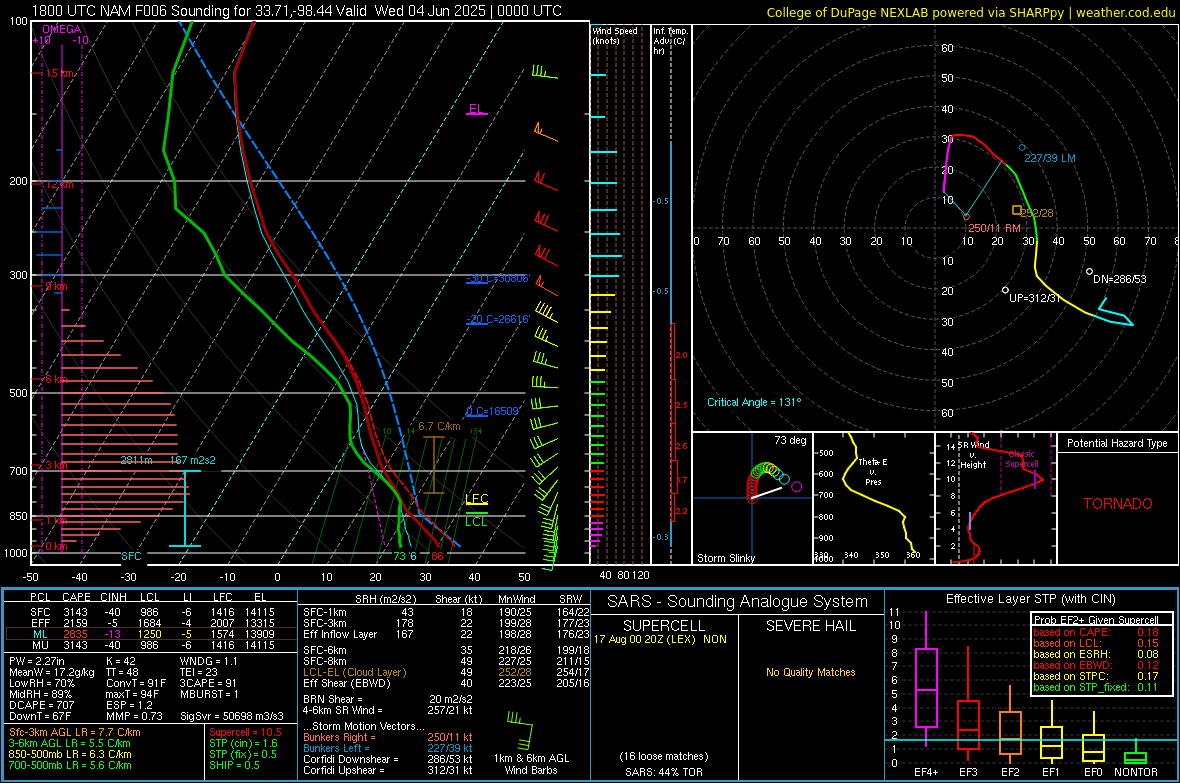Image resolution: width=1180 pixels, height=783 pixels.
Task: Click the -30 C=30806' height label
Action: 497,279
